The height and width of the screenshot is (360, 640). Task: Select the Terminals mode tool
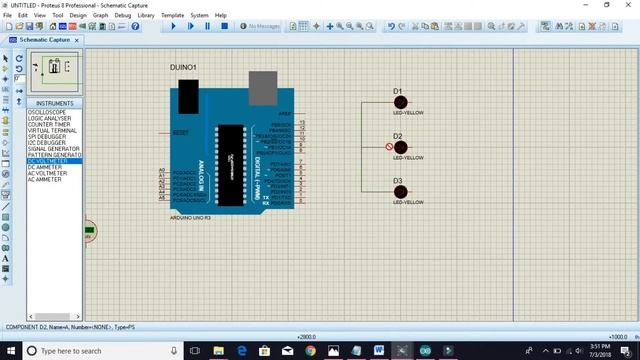pos(5,132)
